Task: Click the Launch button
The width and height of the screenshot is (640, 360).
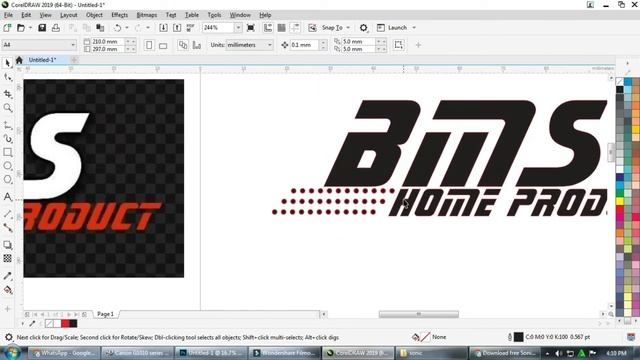Action: [x=392, y=28]
